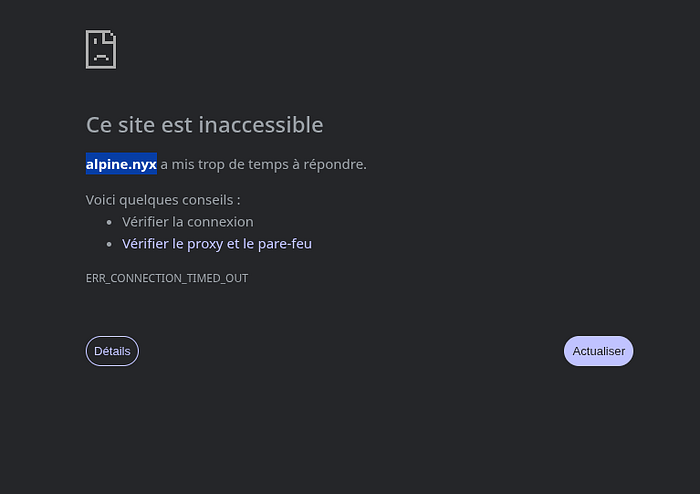Click the 'Vérifier la connexion' suggestion
The height and width of the screenshot is (494, 700).
pos(188,222)
